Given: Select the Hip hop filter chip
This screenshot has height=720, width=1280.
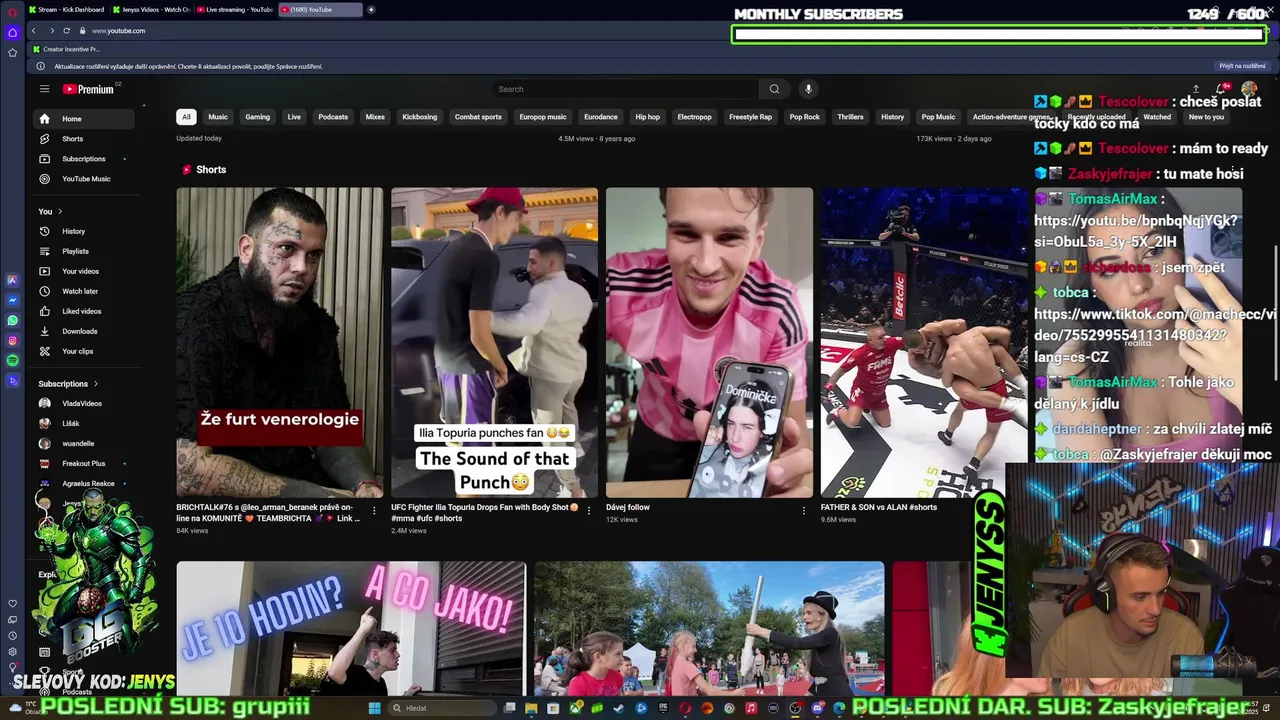Looking at the screenshot, I should pyautogui.click(x=648, y=117).
